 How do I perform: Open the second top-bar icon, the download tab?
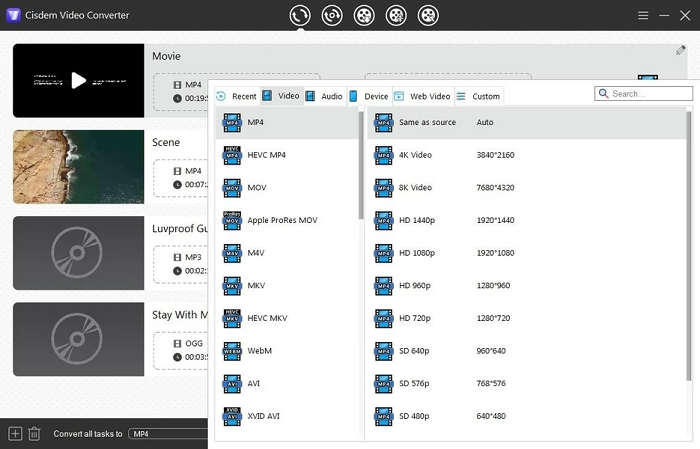(x=332, y=16)
